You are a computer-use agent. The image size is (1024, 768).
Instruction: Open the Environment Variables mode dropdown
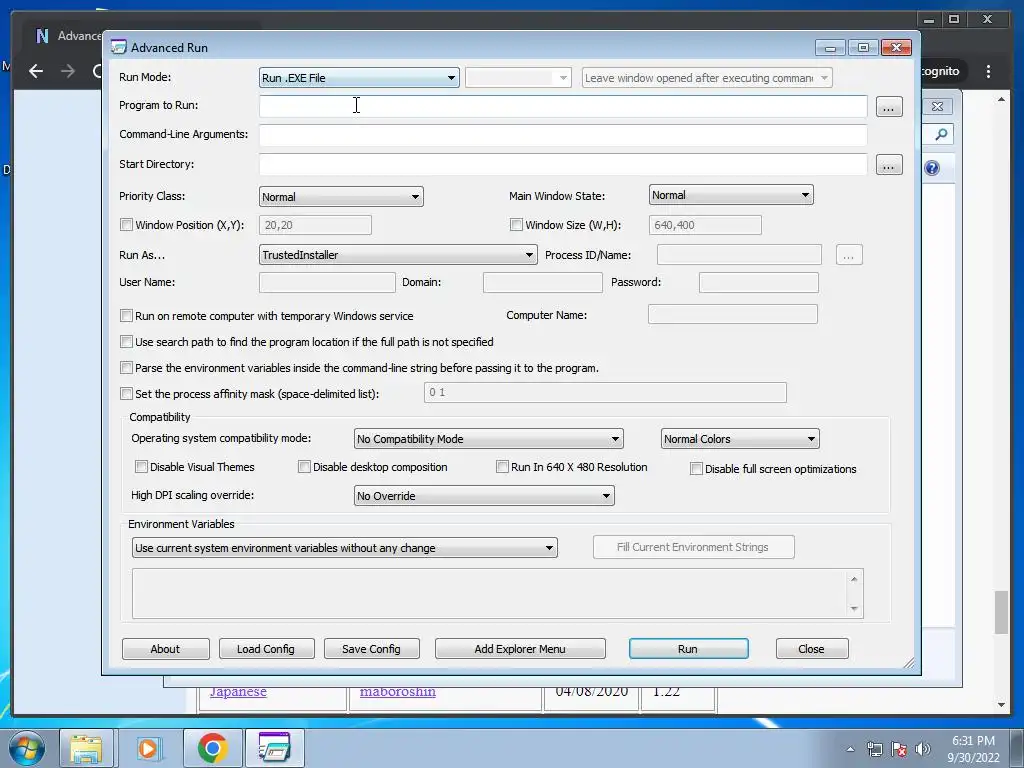345,548
